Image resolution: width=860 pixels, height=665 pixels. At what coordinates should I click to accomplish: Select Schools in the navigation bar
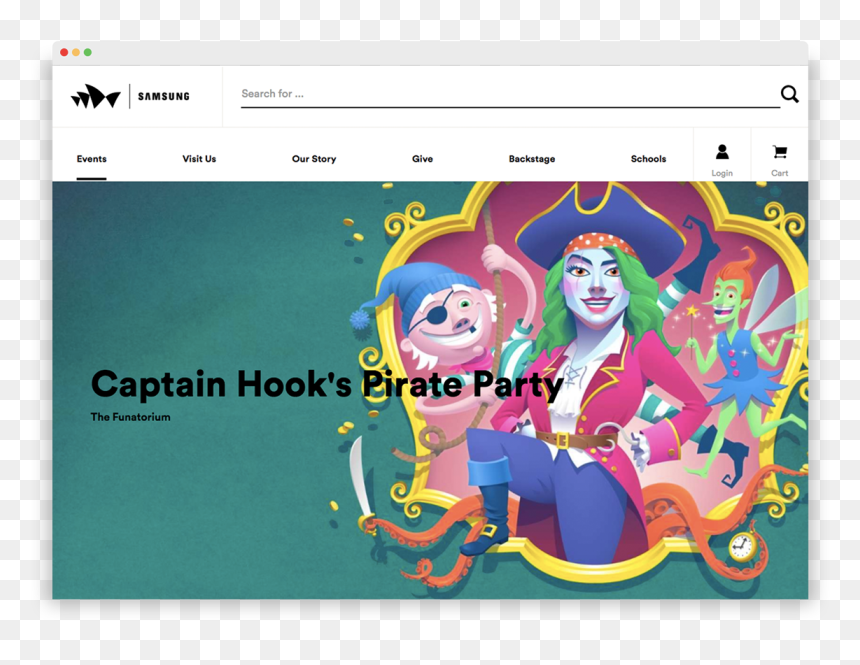click(x=648, y=159)
